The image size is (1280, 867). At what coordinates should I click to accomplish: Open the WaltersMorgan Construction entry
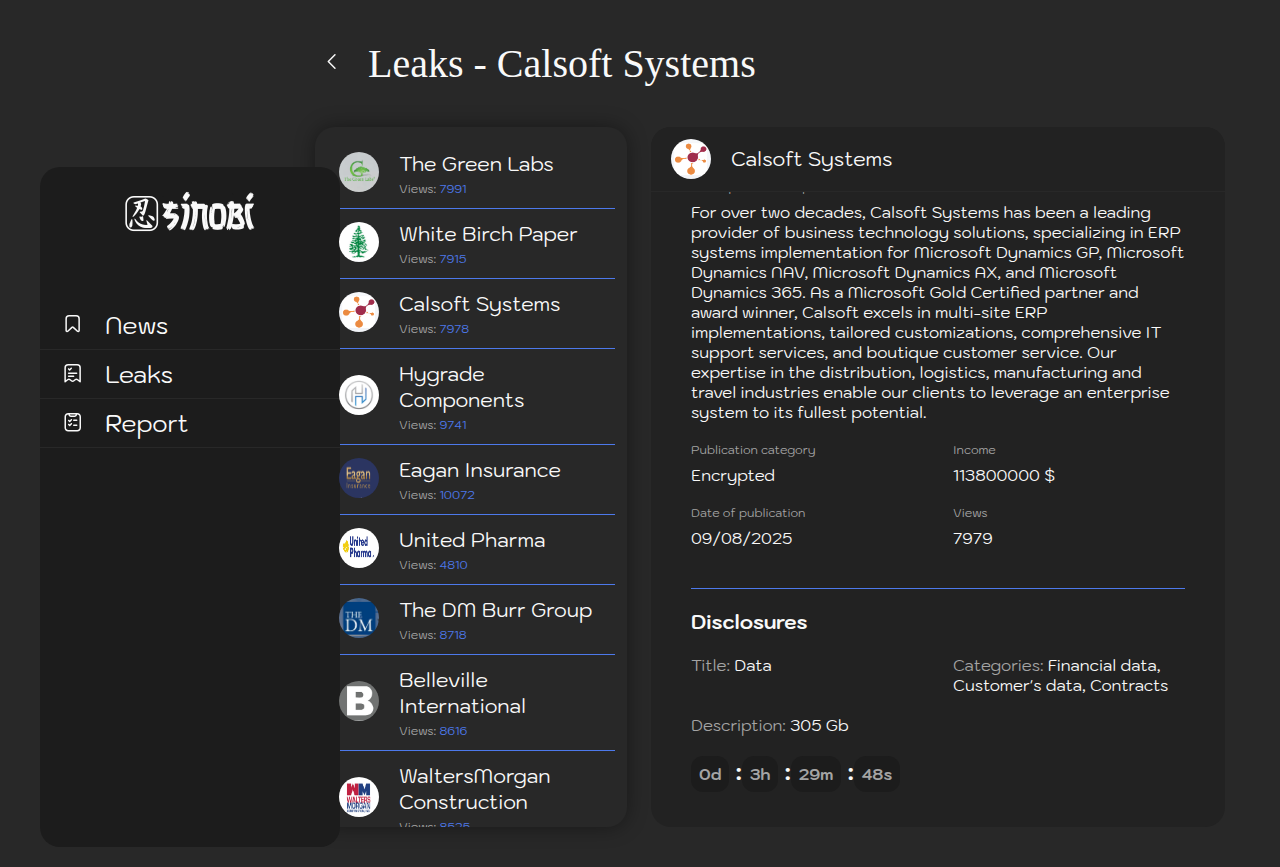point(474,789)
